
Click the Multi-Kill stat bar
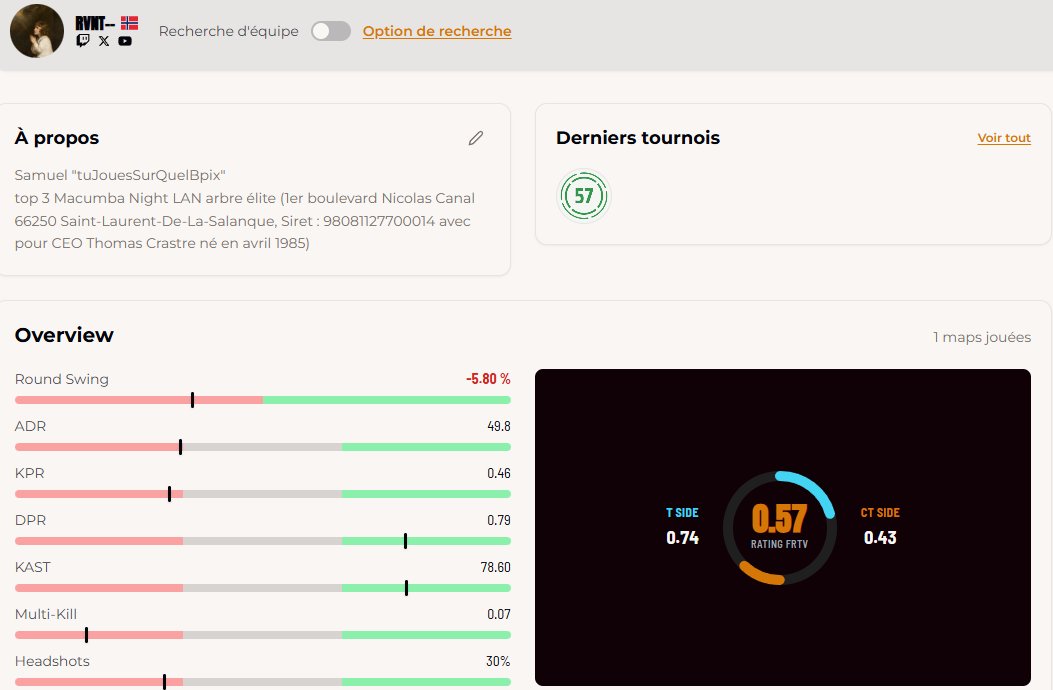tap(263, 635)
